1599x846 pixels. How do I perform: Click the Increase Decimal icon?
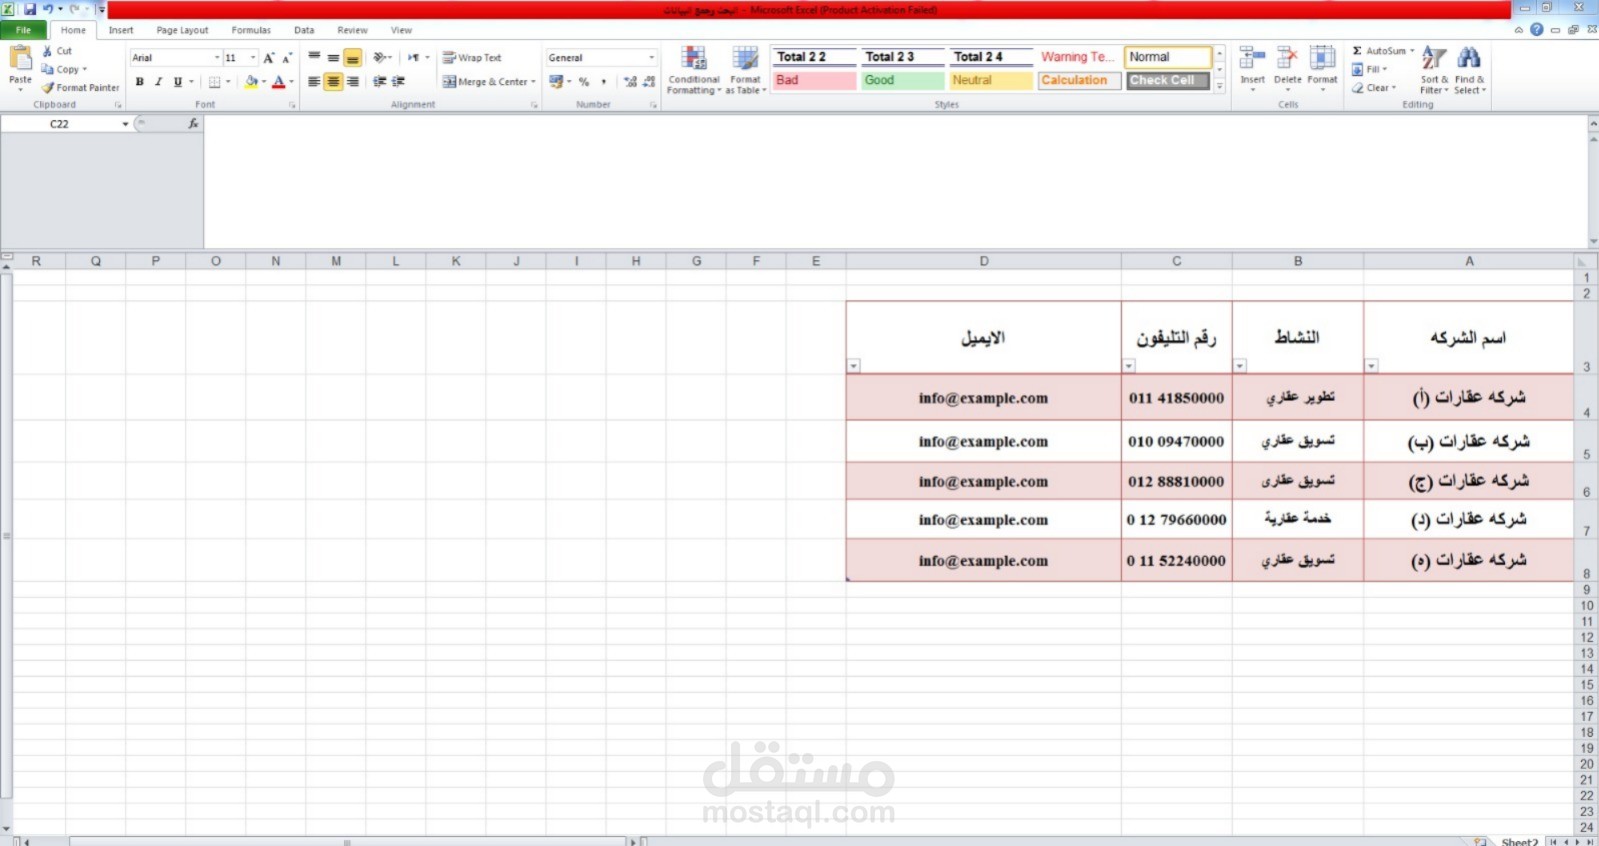pos(630,82)
